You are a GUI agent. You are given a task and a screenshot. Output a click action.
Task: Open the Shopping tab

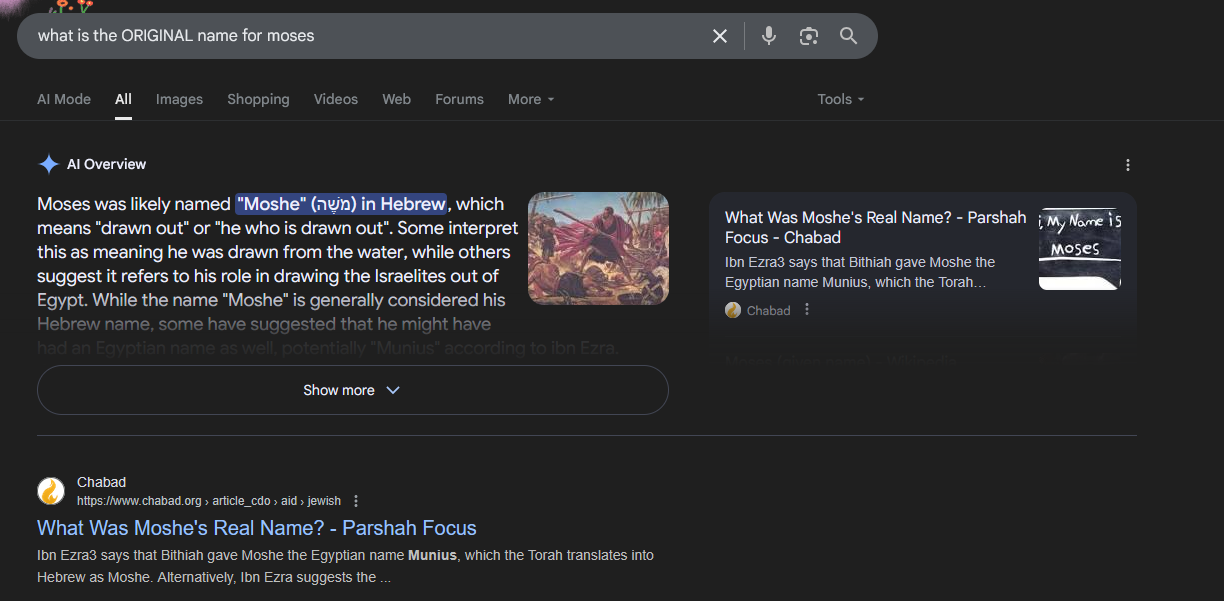pyautogui.click(x=258, y=99)
